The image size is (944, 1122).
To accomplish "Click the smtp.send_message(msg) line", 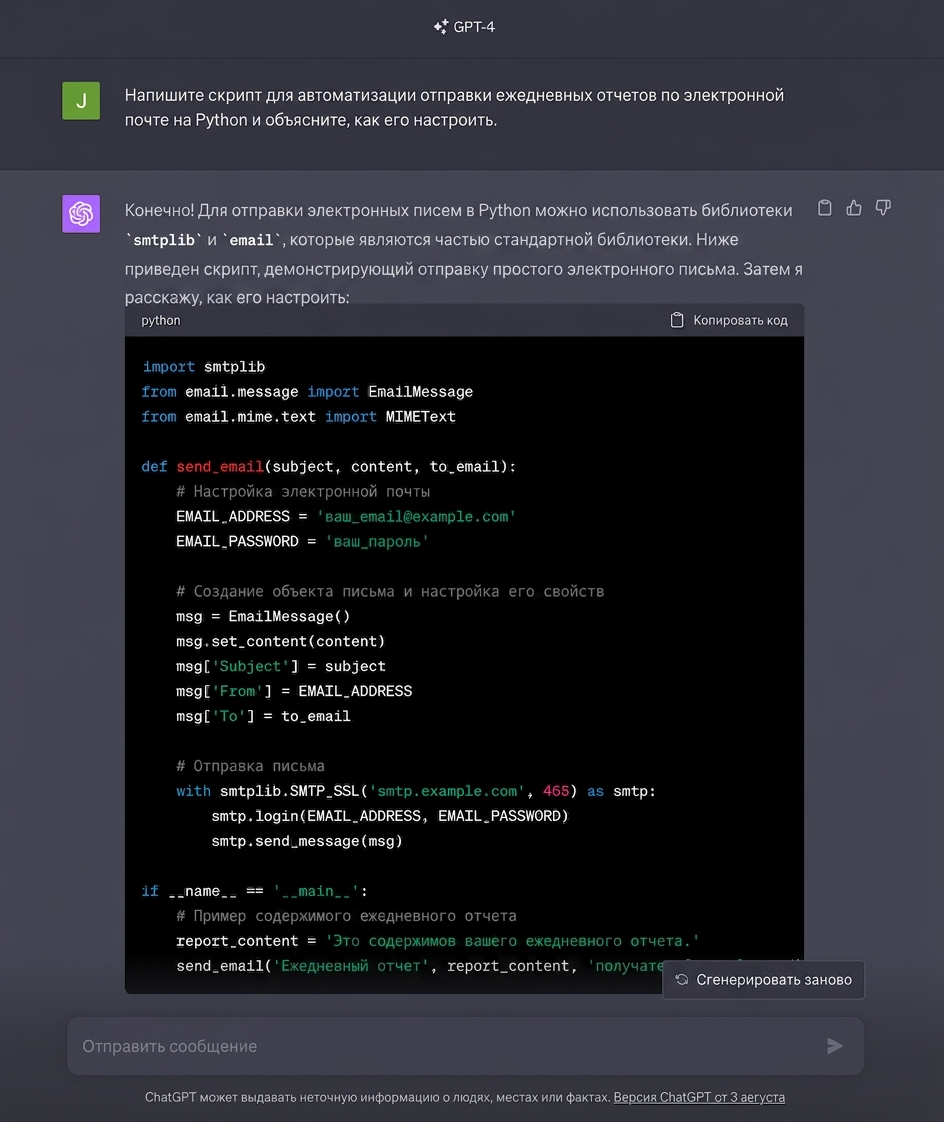I will pyautogui.click(x=307, y=842).
